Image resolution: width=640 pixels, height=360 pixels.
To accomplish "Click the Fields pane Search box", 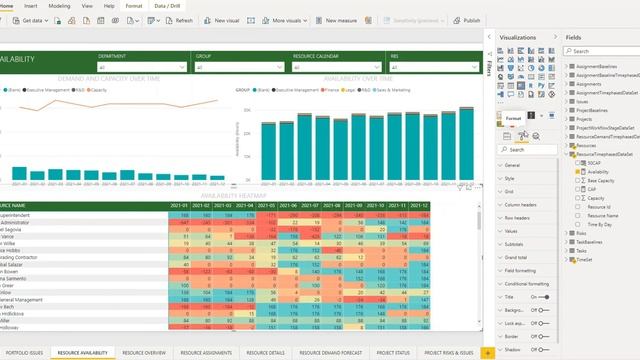I will (x=602, y=51).
